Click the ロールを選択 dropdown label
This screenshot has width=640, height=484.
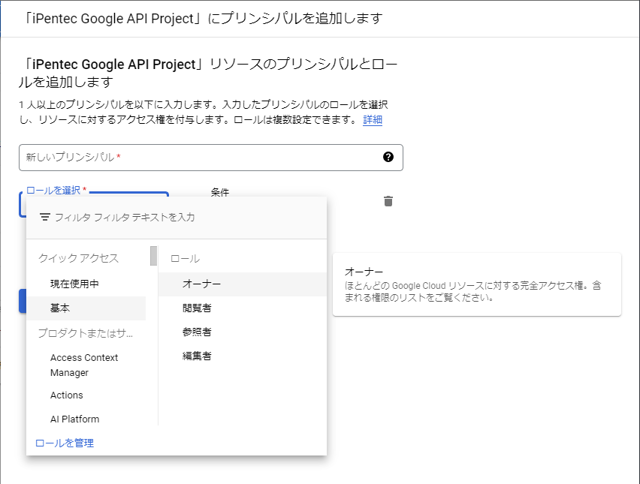(x=56, y=190)
